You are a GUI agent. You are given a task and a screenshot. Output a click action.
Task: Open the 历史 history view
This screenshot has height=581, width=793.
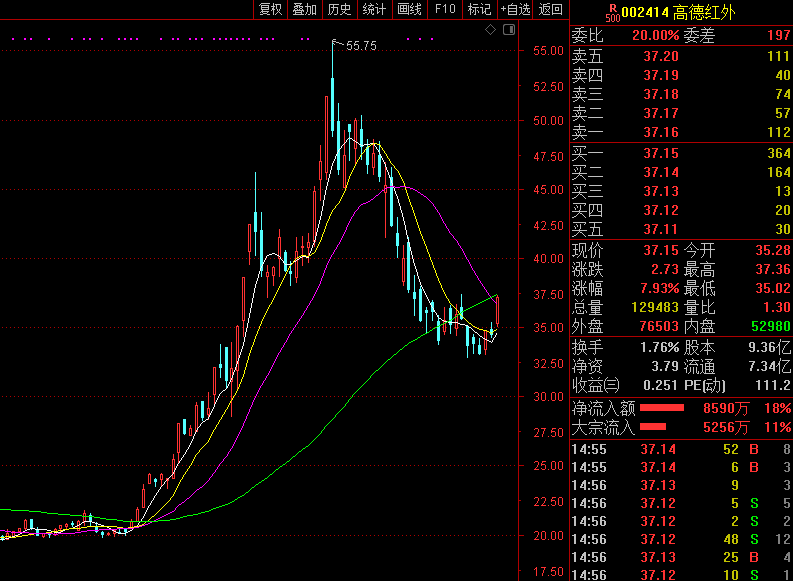340,10
